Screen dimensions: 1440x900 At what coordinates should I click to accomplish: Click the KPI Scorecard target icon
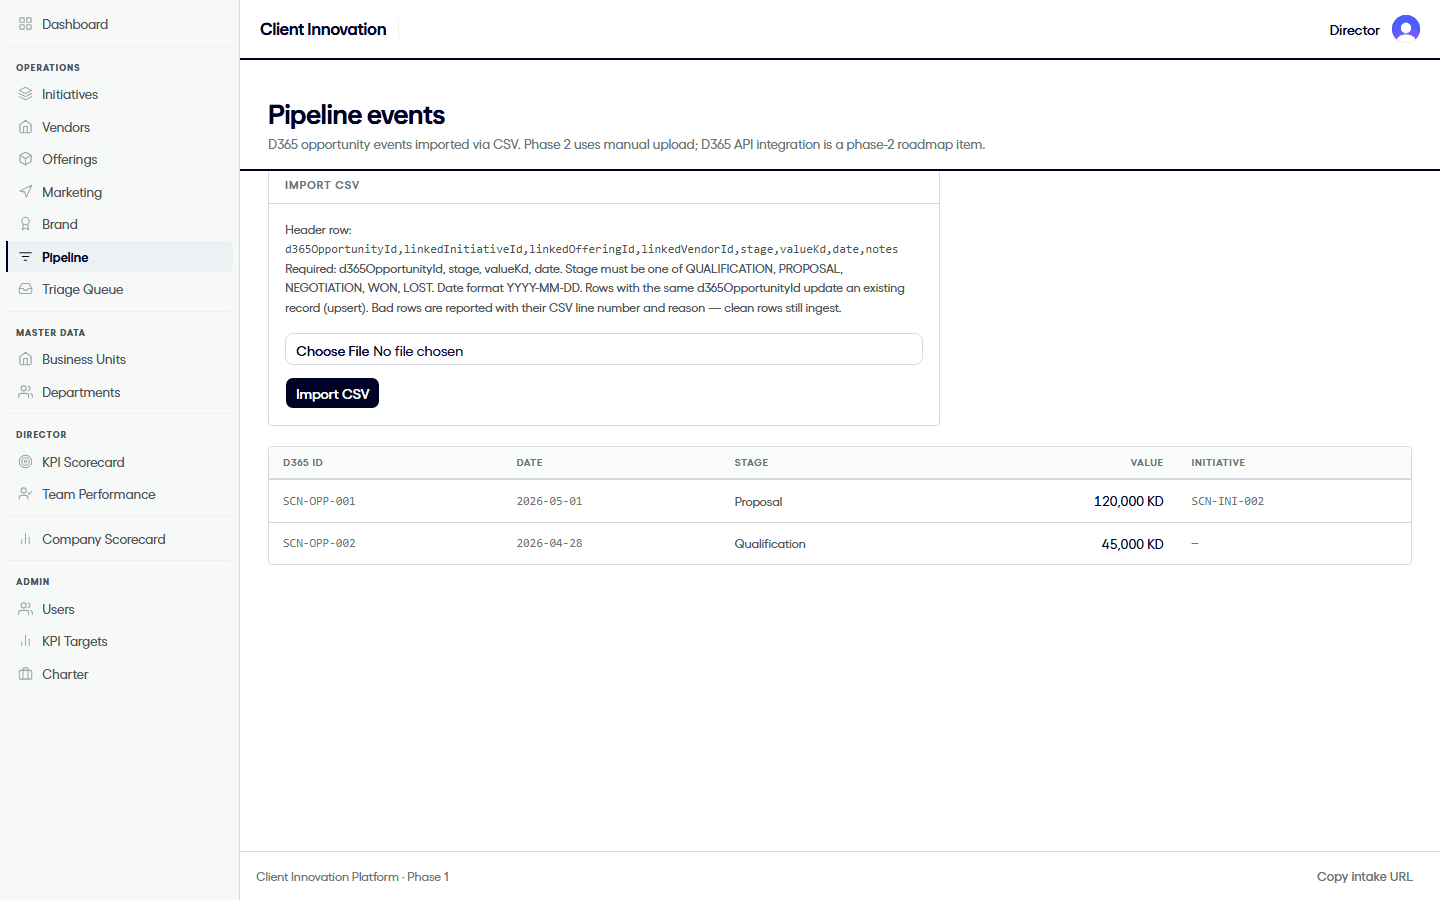(x=25, y=462)
